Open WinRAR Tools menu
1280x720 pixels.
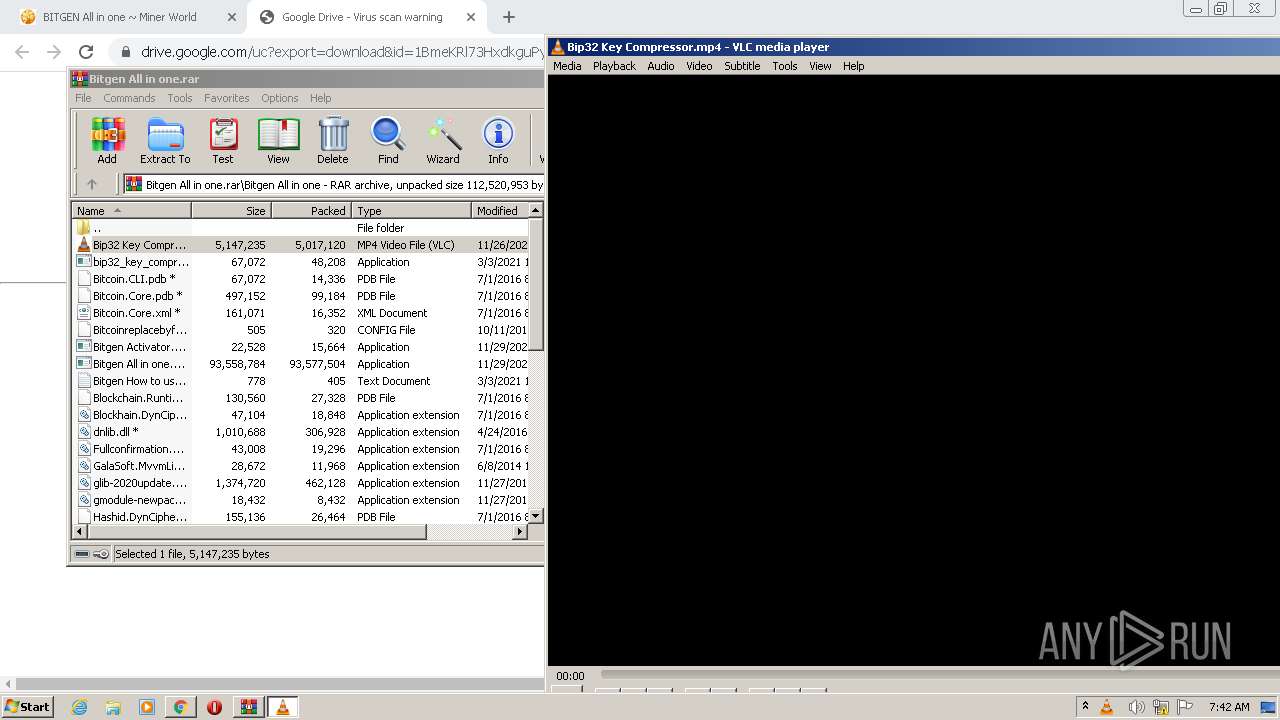click(x=180, y=98)
